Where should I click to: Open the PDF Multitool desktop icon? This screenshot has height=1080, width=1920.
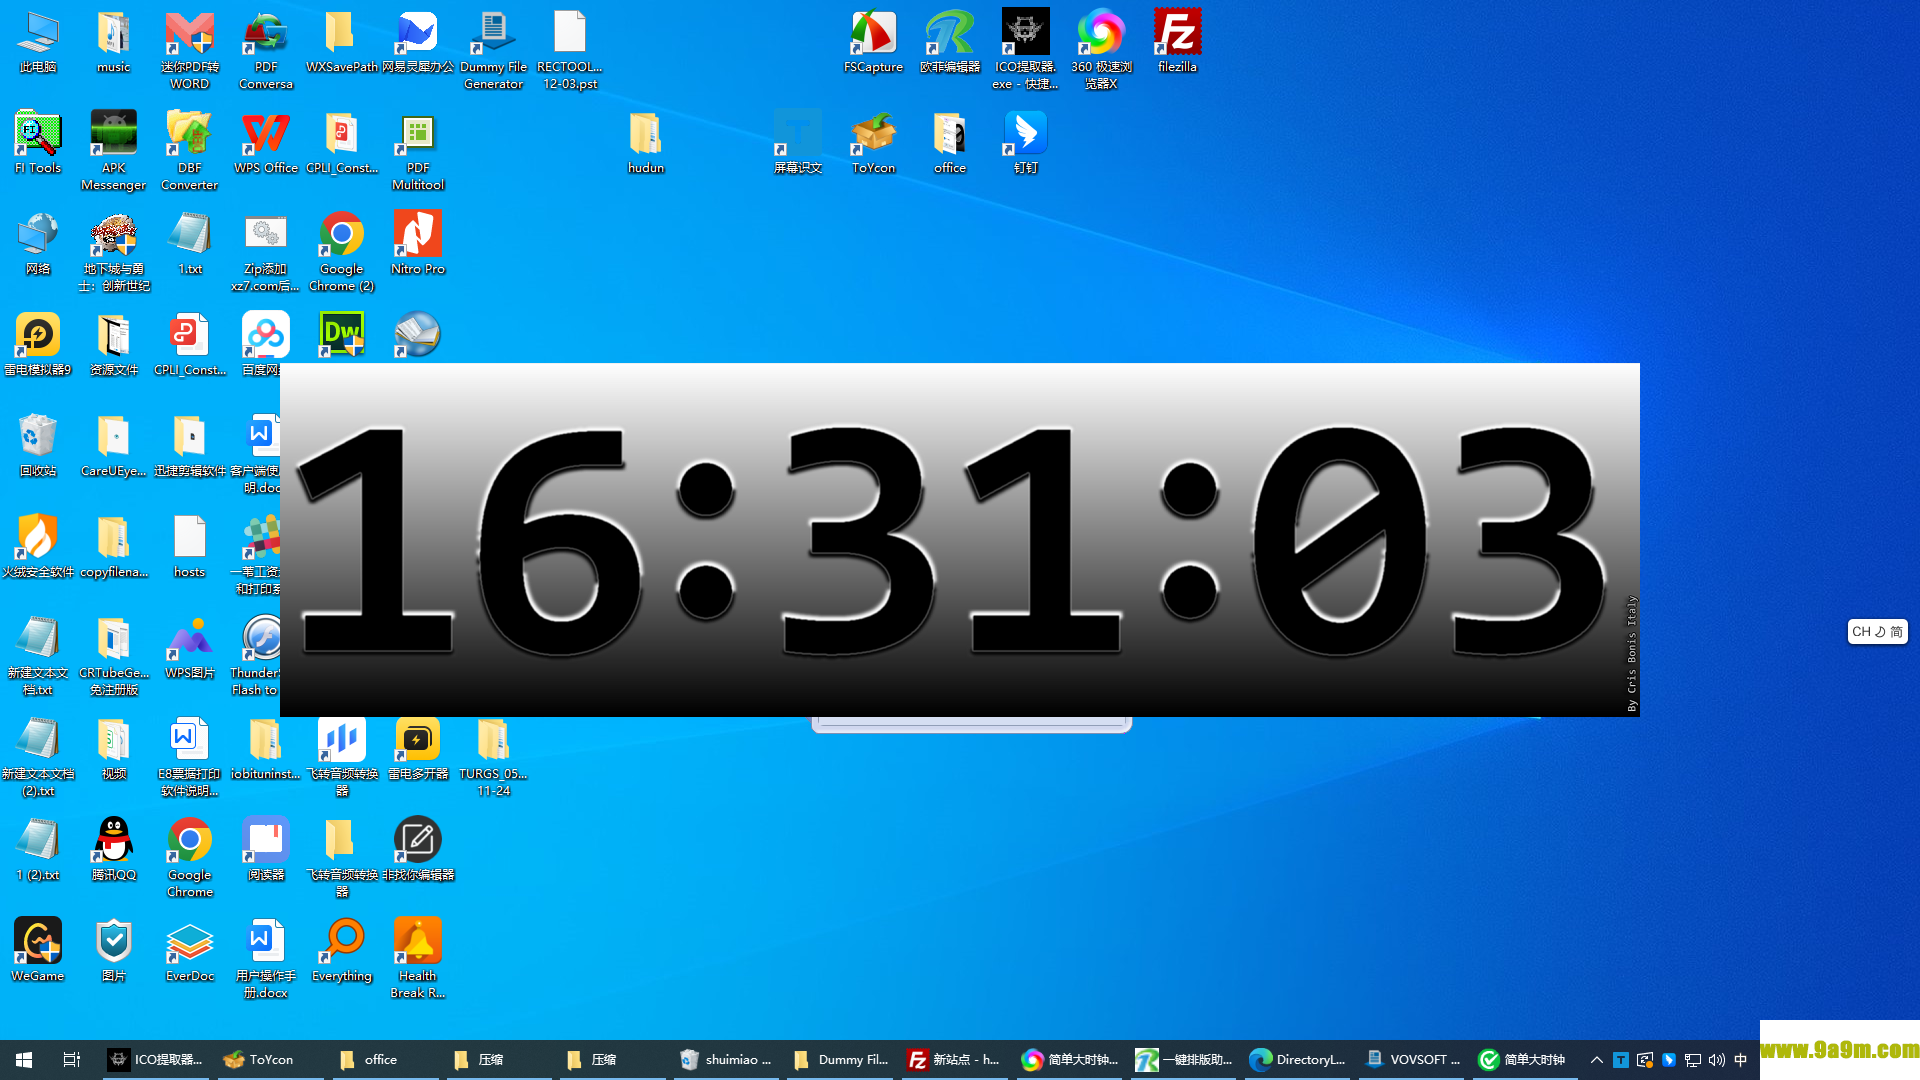pos(417,151)
